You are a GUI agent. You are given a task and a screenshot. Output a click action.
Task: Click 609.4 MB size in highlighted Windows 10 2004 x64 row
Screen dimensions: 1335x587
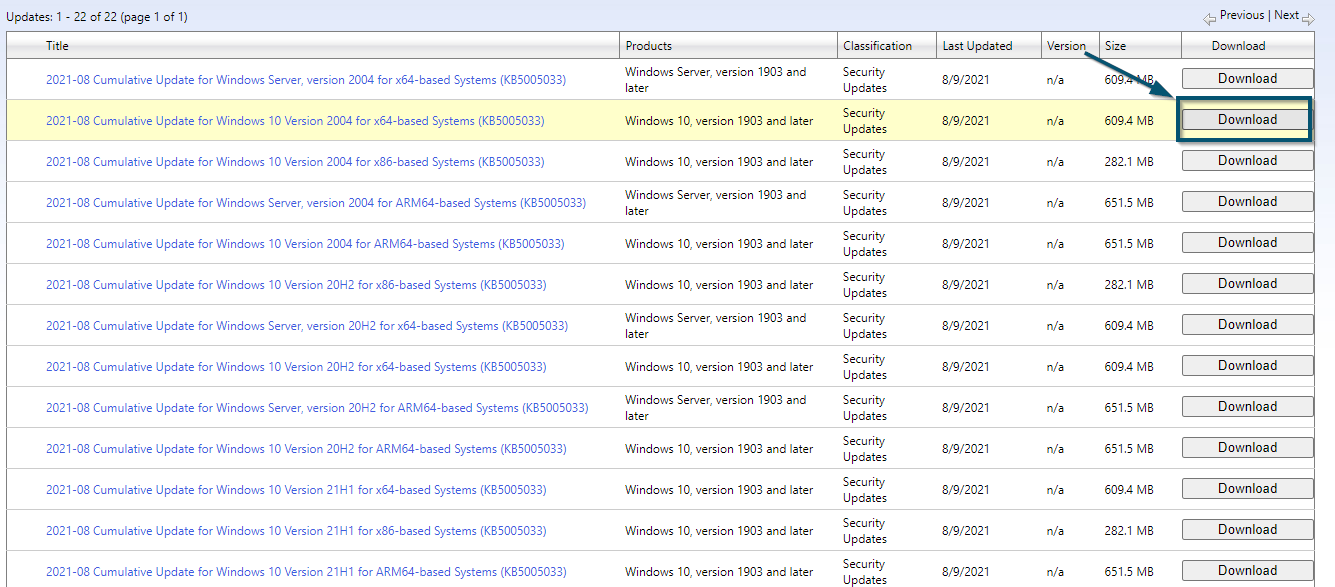click(1129, 121)
